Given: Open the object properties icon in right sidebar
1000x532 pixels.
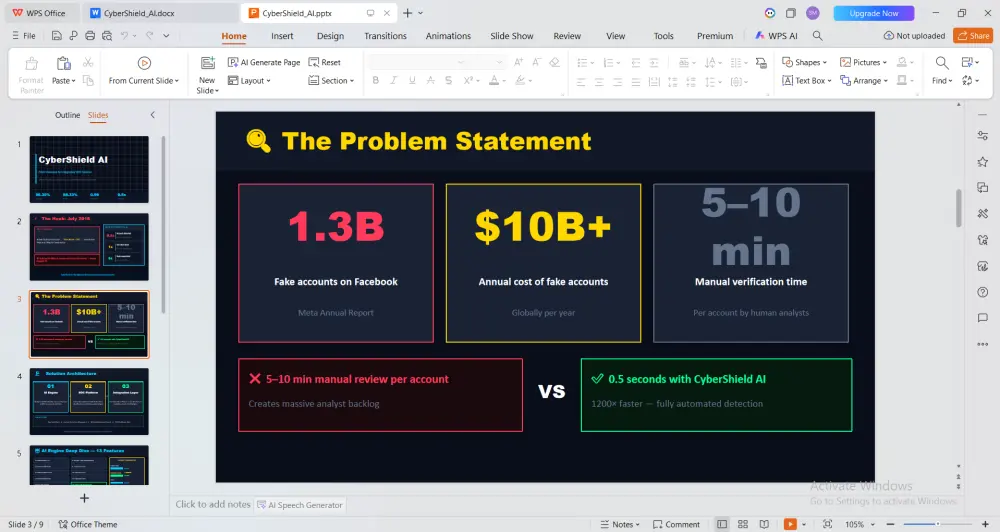Looking at the screenshot, I should click(983, 135).
